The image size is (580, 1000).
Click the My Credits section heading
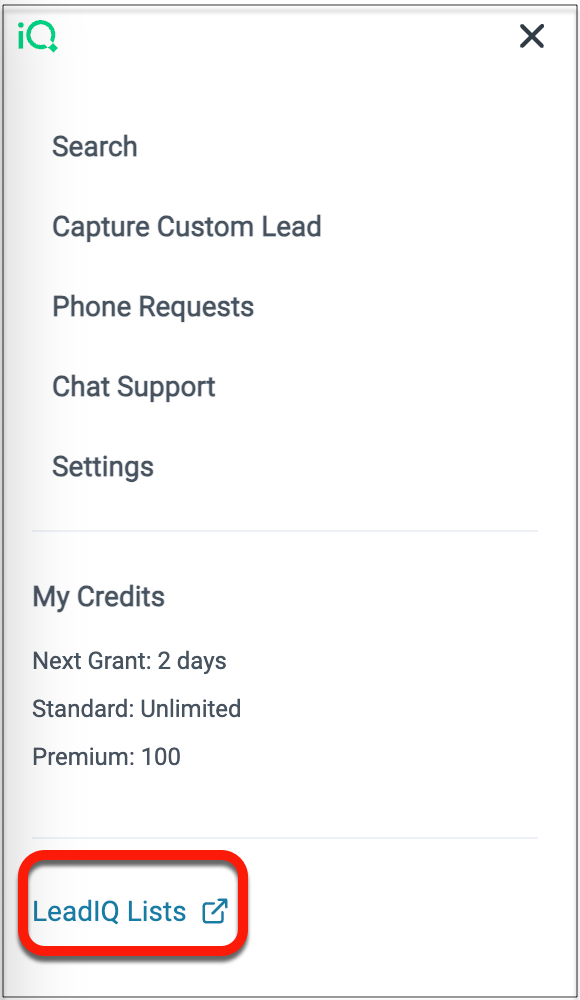tap(97, 596)
